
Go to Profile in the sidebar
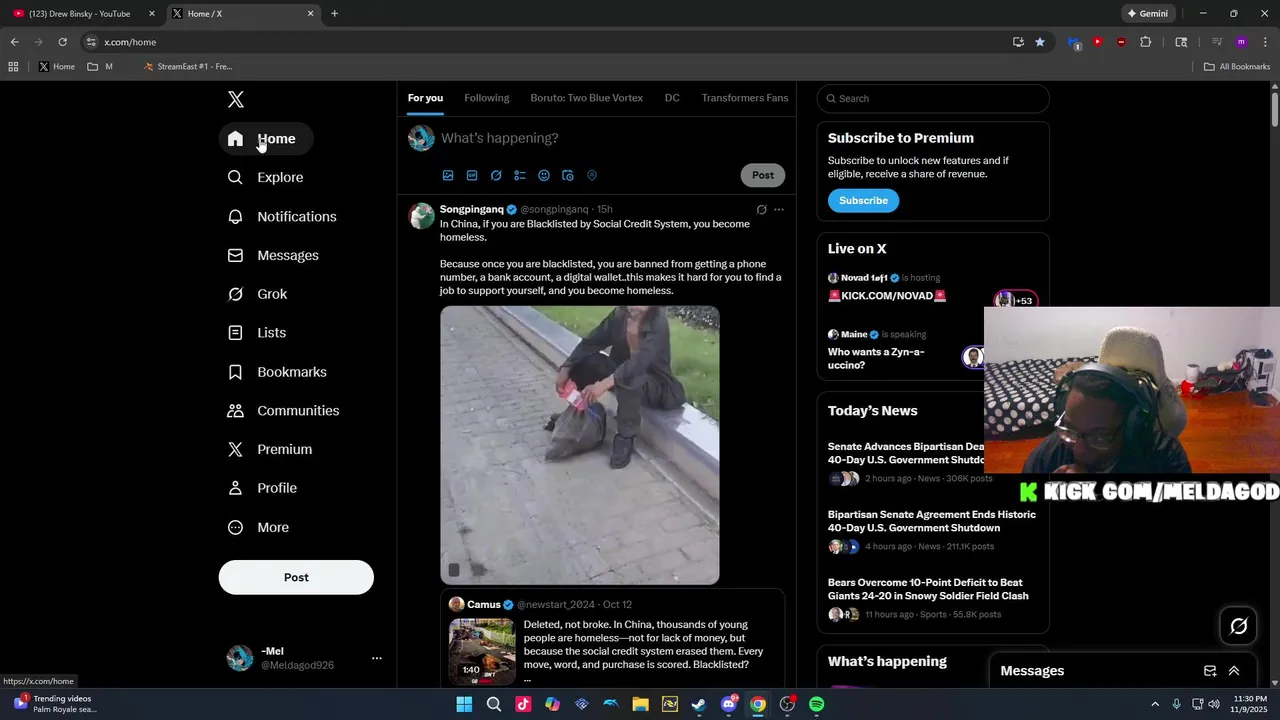click(x=263, y=488)
